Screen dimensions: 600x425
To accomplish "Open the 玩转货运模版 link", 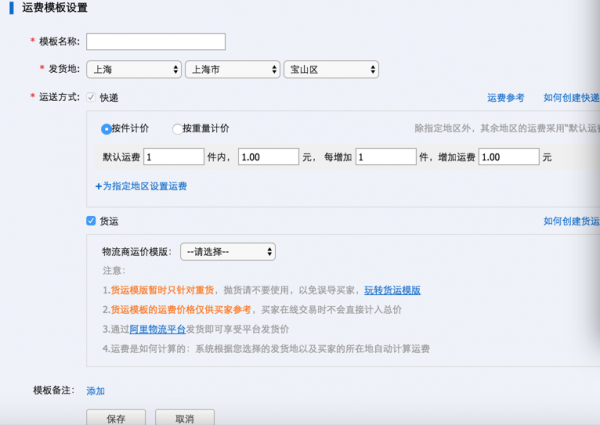I will point(392,290).
